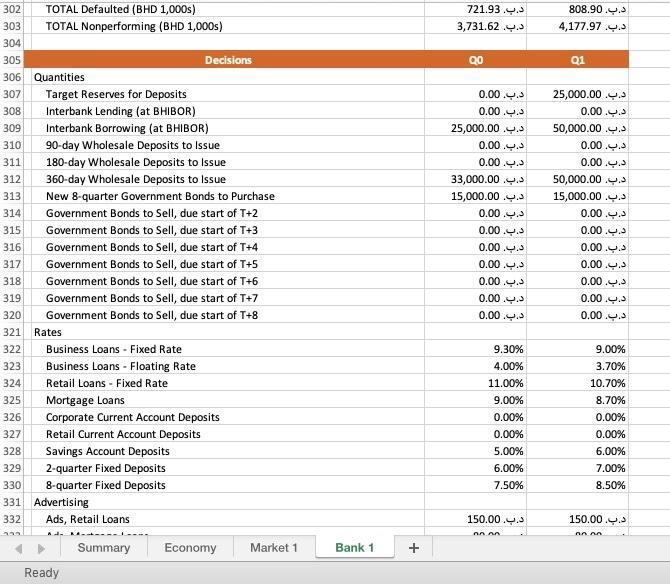Select the 8-quarter Fixed Deposits cell
The height and width of the screenshot is (584, 670).
point(228,485)
